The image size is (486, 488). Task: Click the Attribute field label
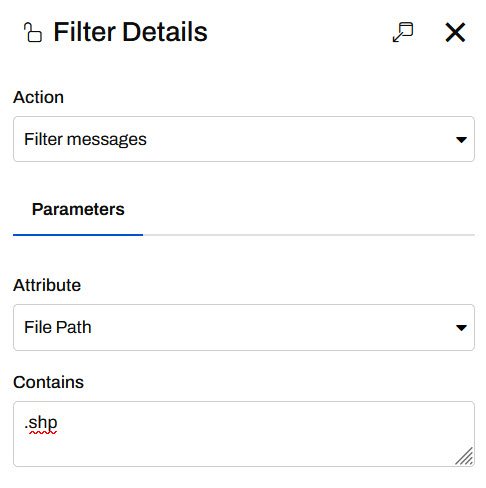[x=47, y=285]
